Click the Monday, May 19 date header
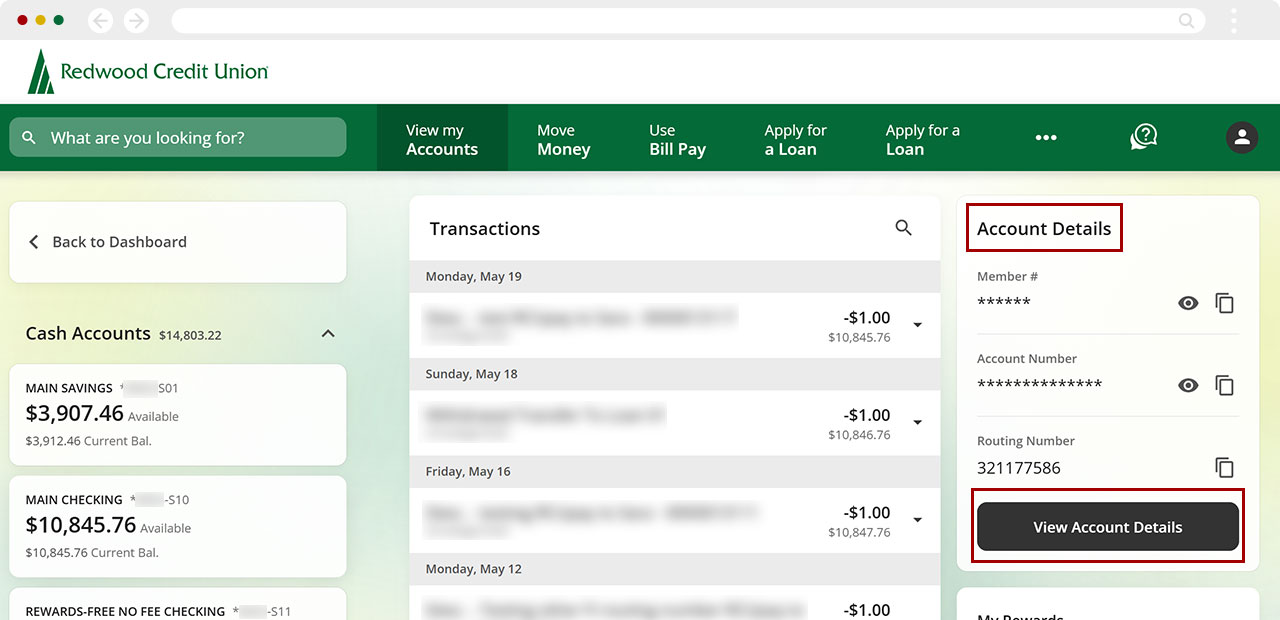 click(x=675, y=277)
